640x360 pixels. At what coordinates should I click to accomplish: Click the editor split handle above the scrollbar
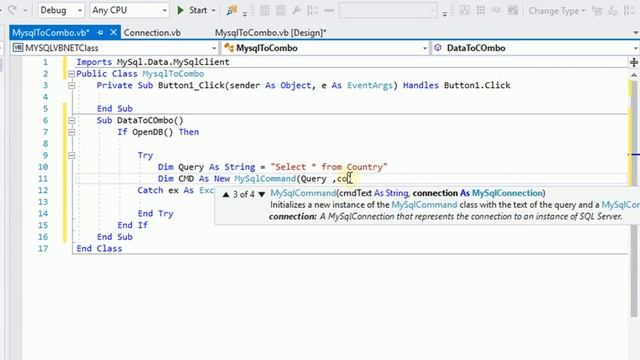tap(634, 62)
